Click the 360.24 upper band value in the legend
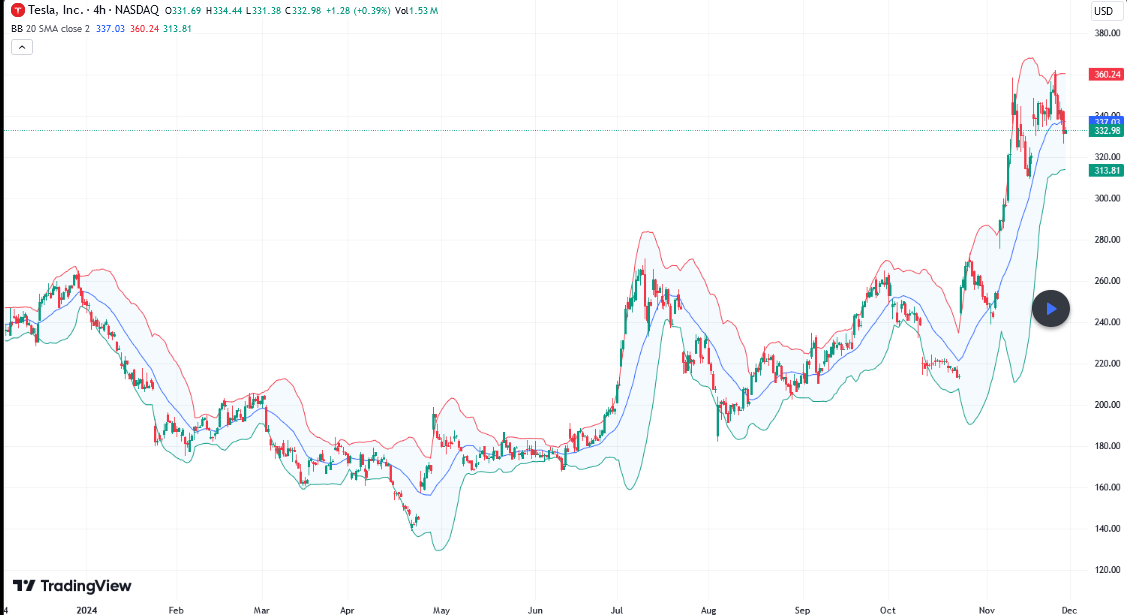The image size is (1127, 615). point(144,29)
